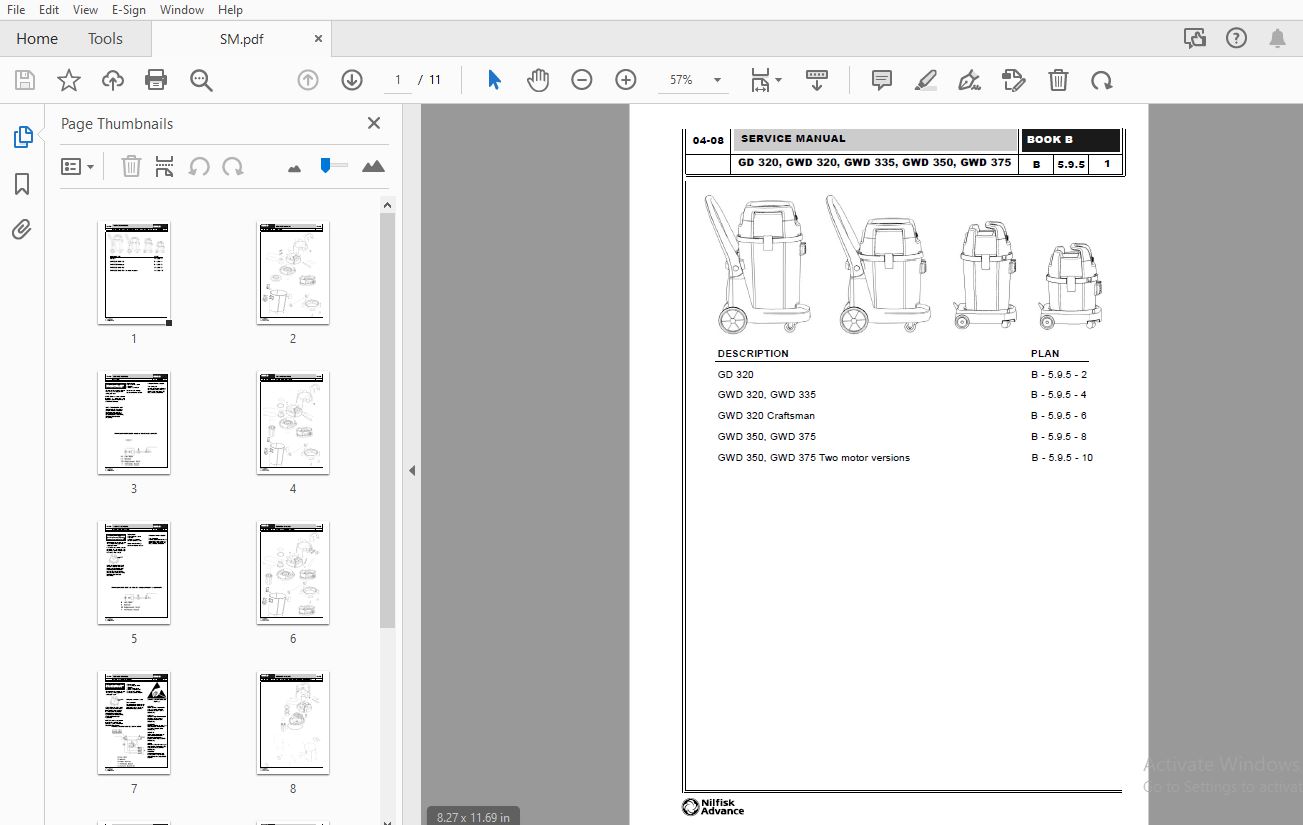Click the read mode keyboard icon
This screenshot has width=1303, height=825.
pos(817,80)
